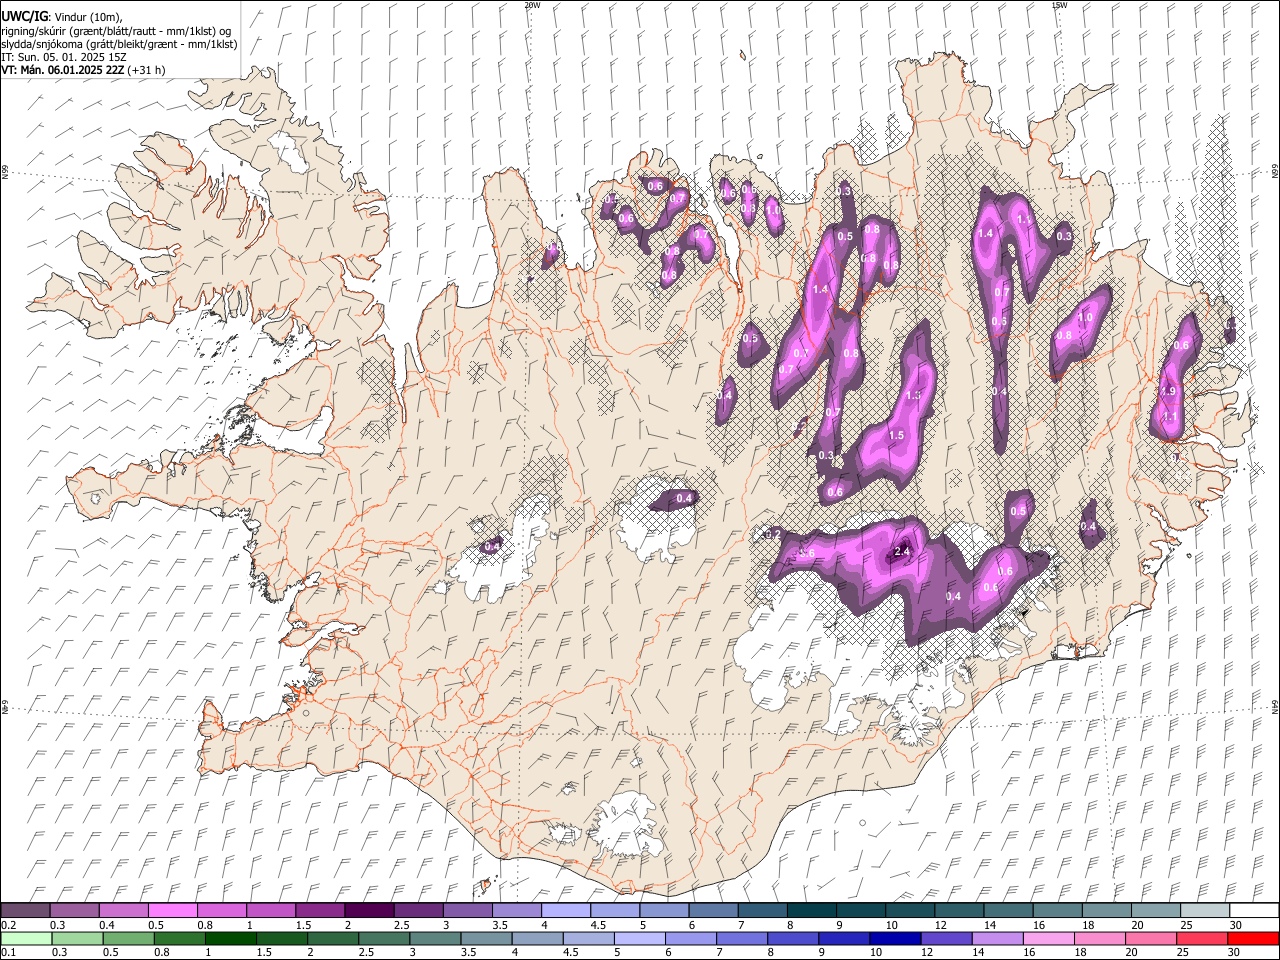Click the bright pink 0.5–0.8 snow legend swatch

[x=172, y=911]
